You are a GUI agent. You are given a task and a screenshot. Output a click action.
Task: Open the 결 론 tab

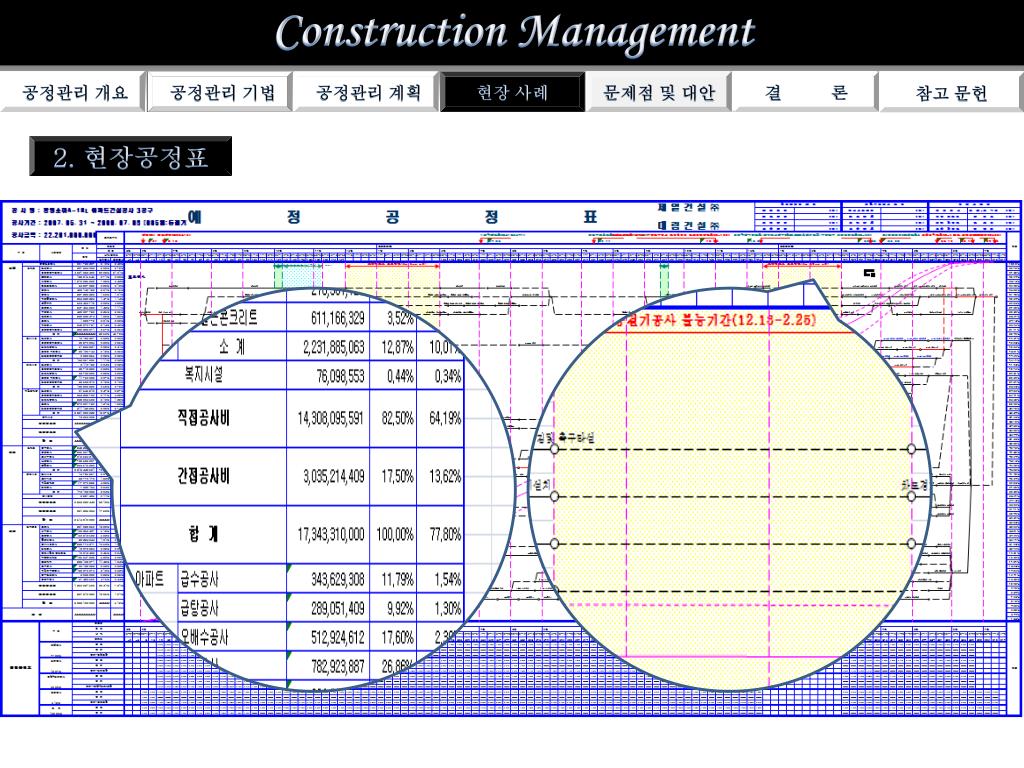pyautogui.click(x=805, y=92)
